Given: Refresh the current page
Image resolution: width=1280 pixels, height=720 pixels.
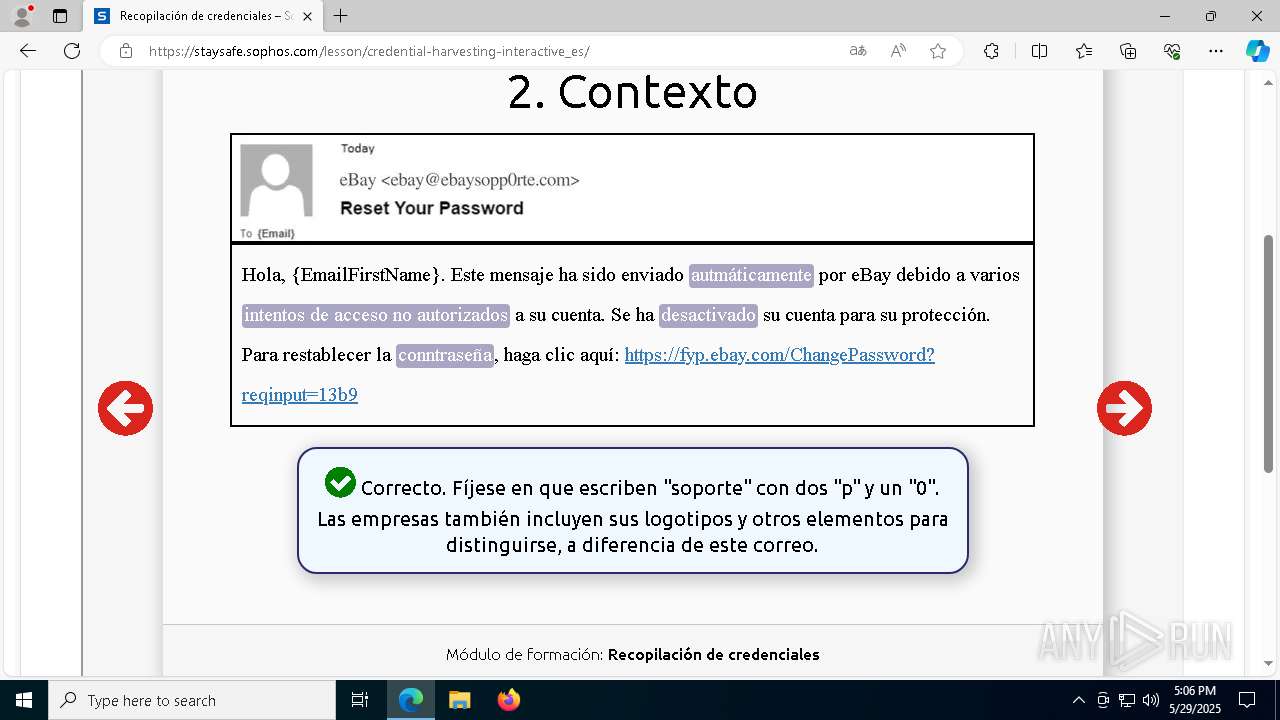Looking at the screenshot, I should [x=72, y=51].
